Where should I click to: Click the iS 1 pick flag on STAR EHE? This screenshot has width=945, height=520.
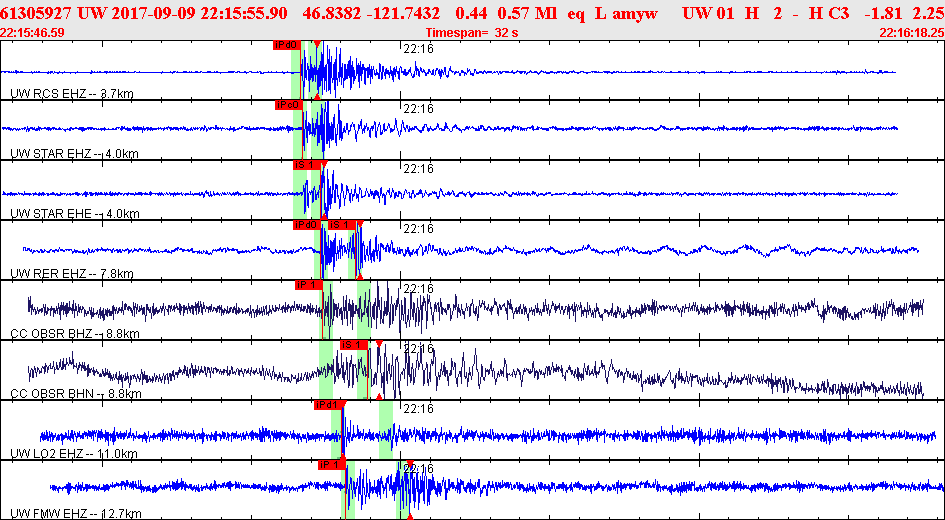tap(303, 164)
